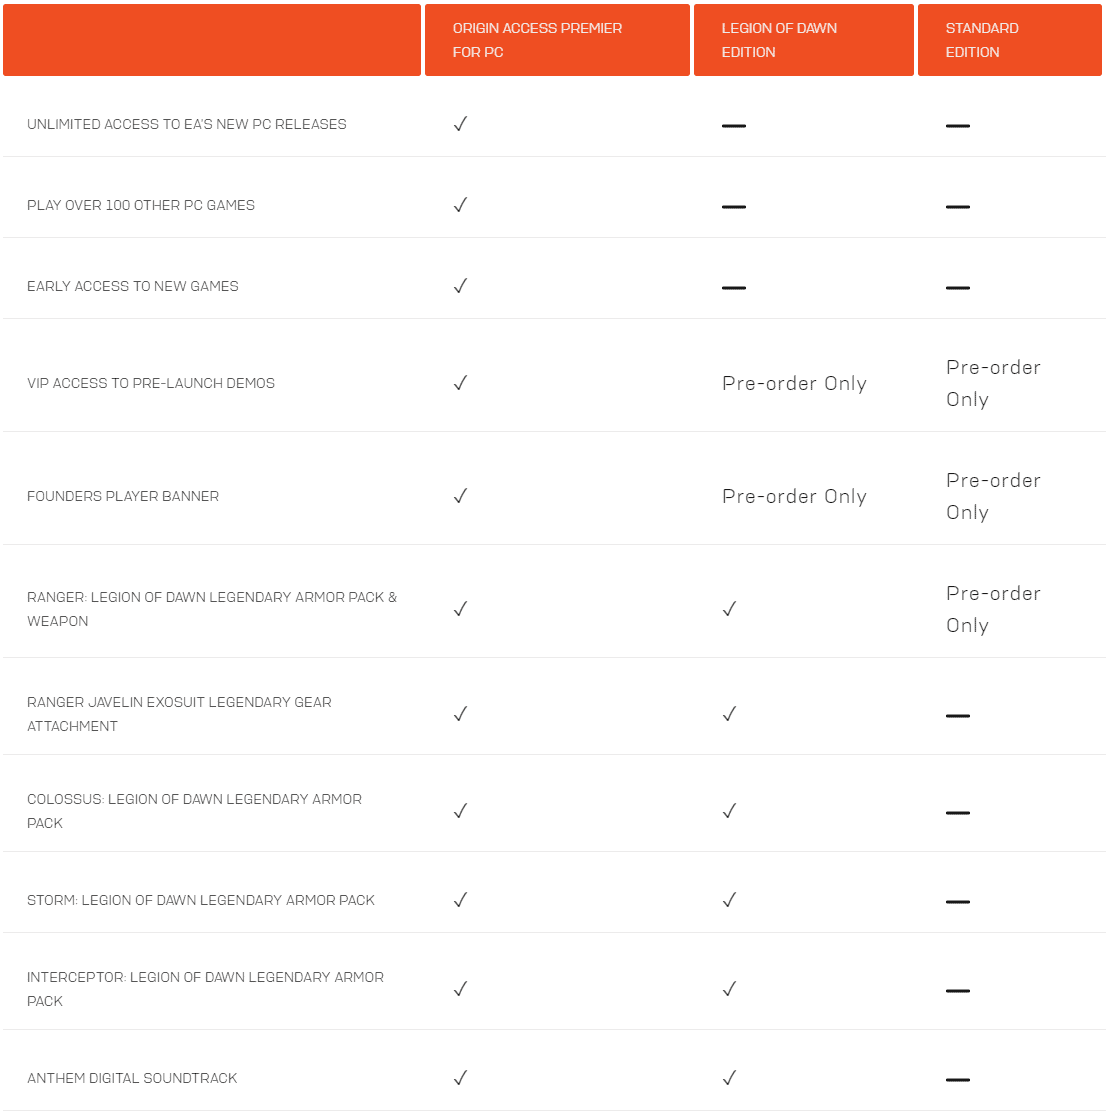Select the Legion of Dawn Edition header

click(779, 40)
